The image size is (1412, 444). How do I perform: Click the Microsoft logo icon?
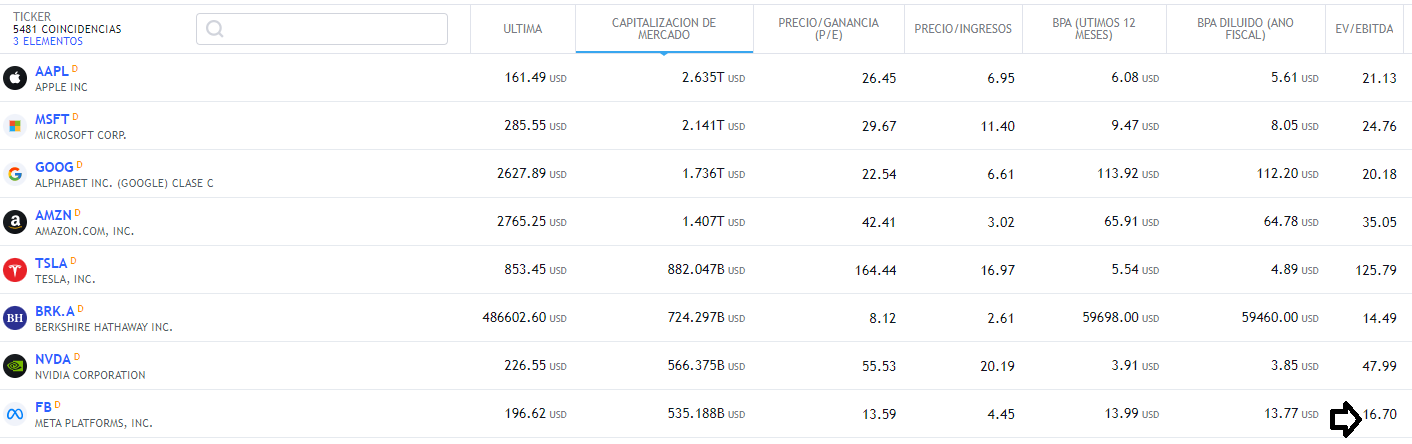pyautogui.click(x=15, y=126)
